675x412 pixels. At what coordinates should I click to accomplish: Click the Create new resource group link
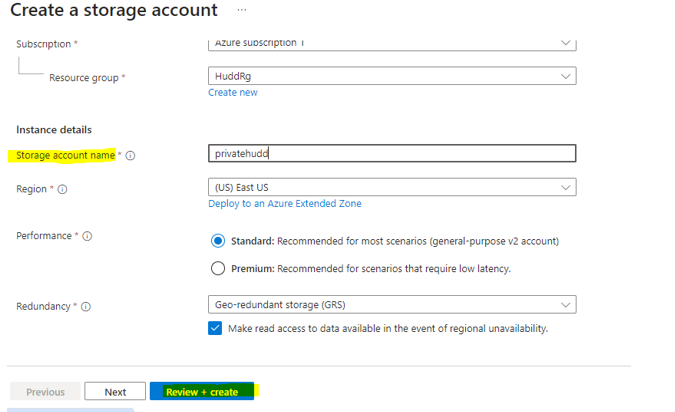[233, 93]
